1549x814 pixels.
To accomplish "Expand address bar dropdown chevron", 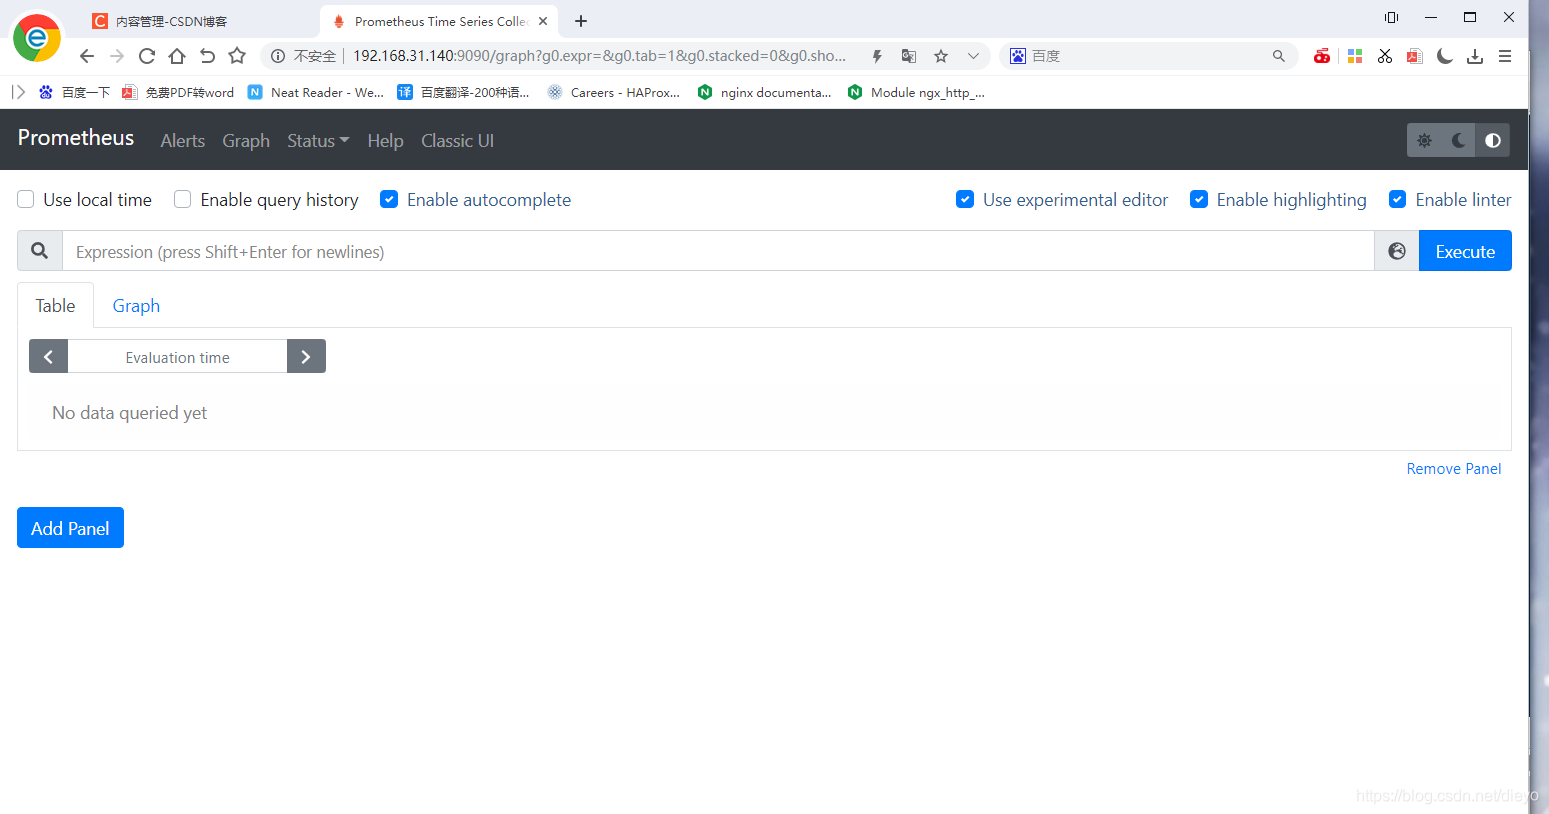I will (973, 56).
